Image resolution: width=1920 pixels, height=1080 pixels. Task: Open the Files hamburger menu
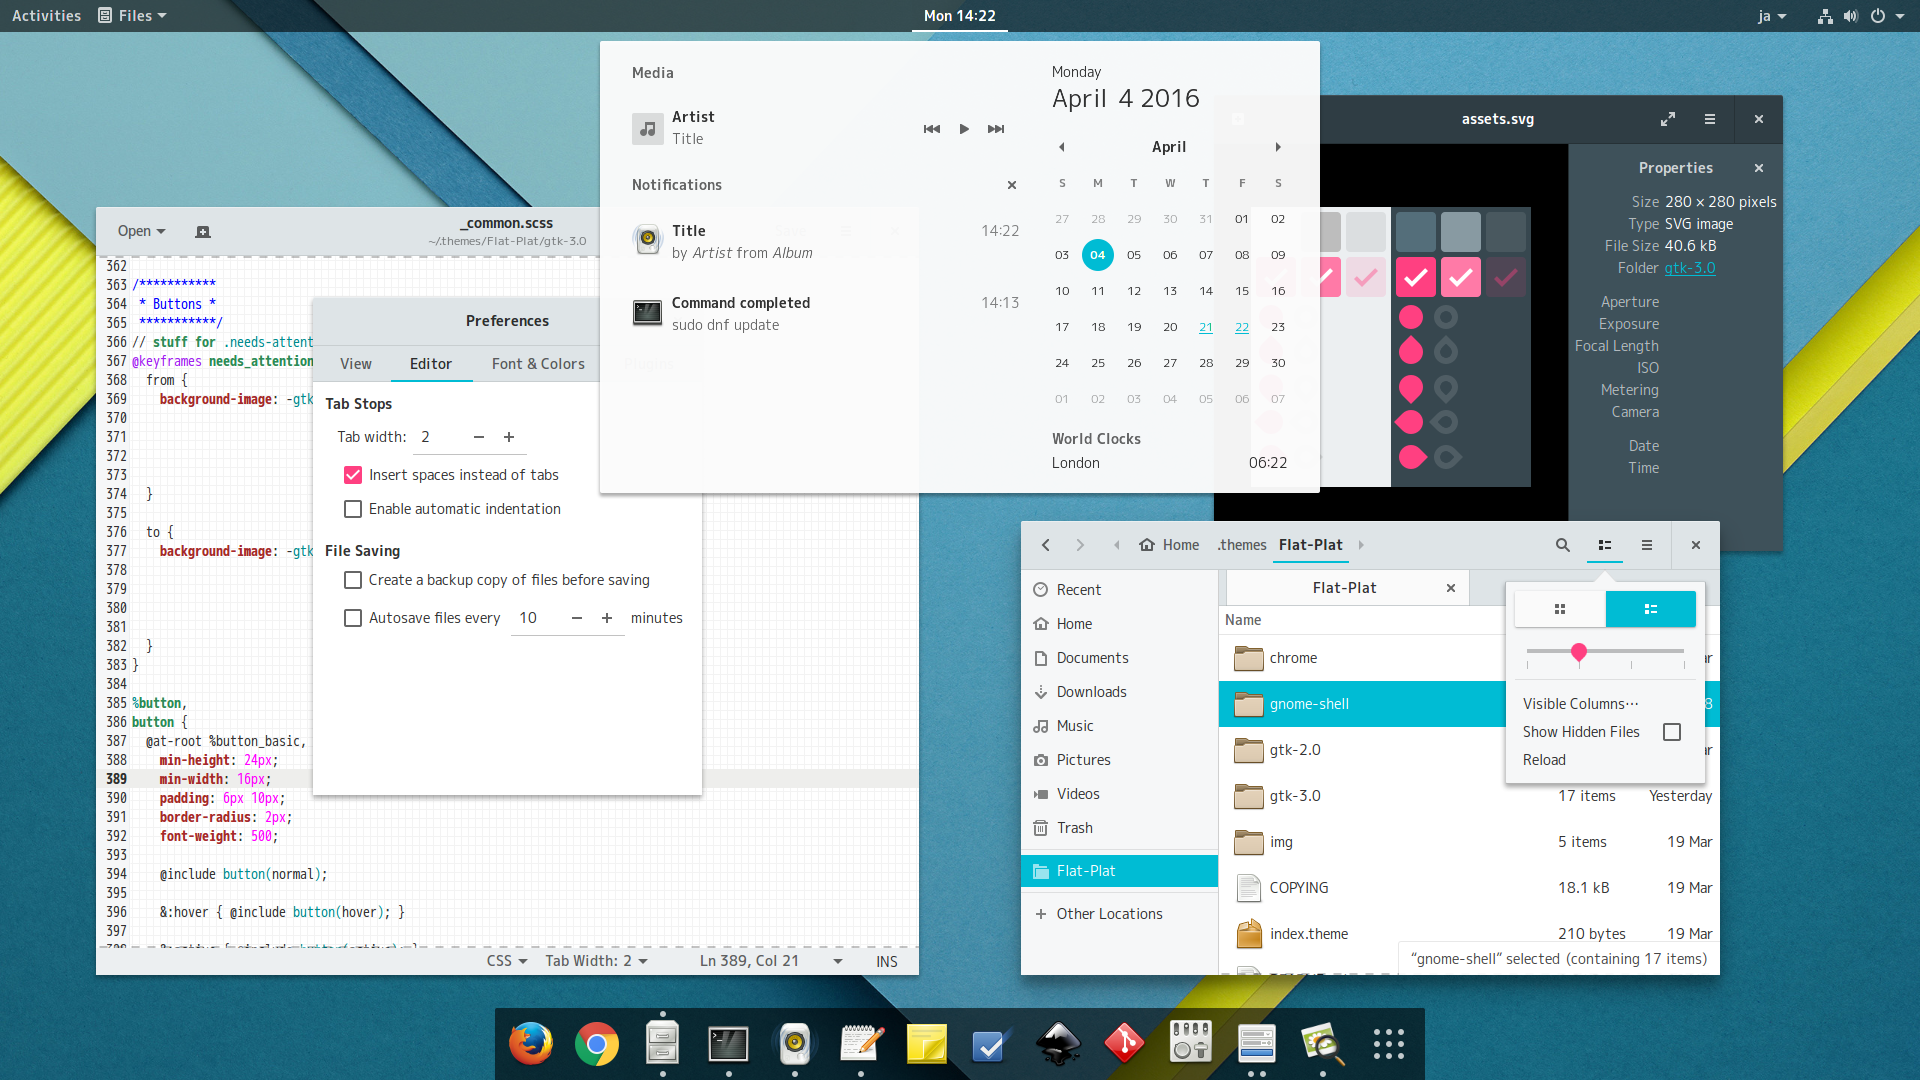(x=1646, y=545)
